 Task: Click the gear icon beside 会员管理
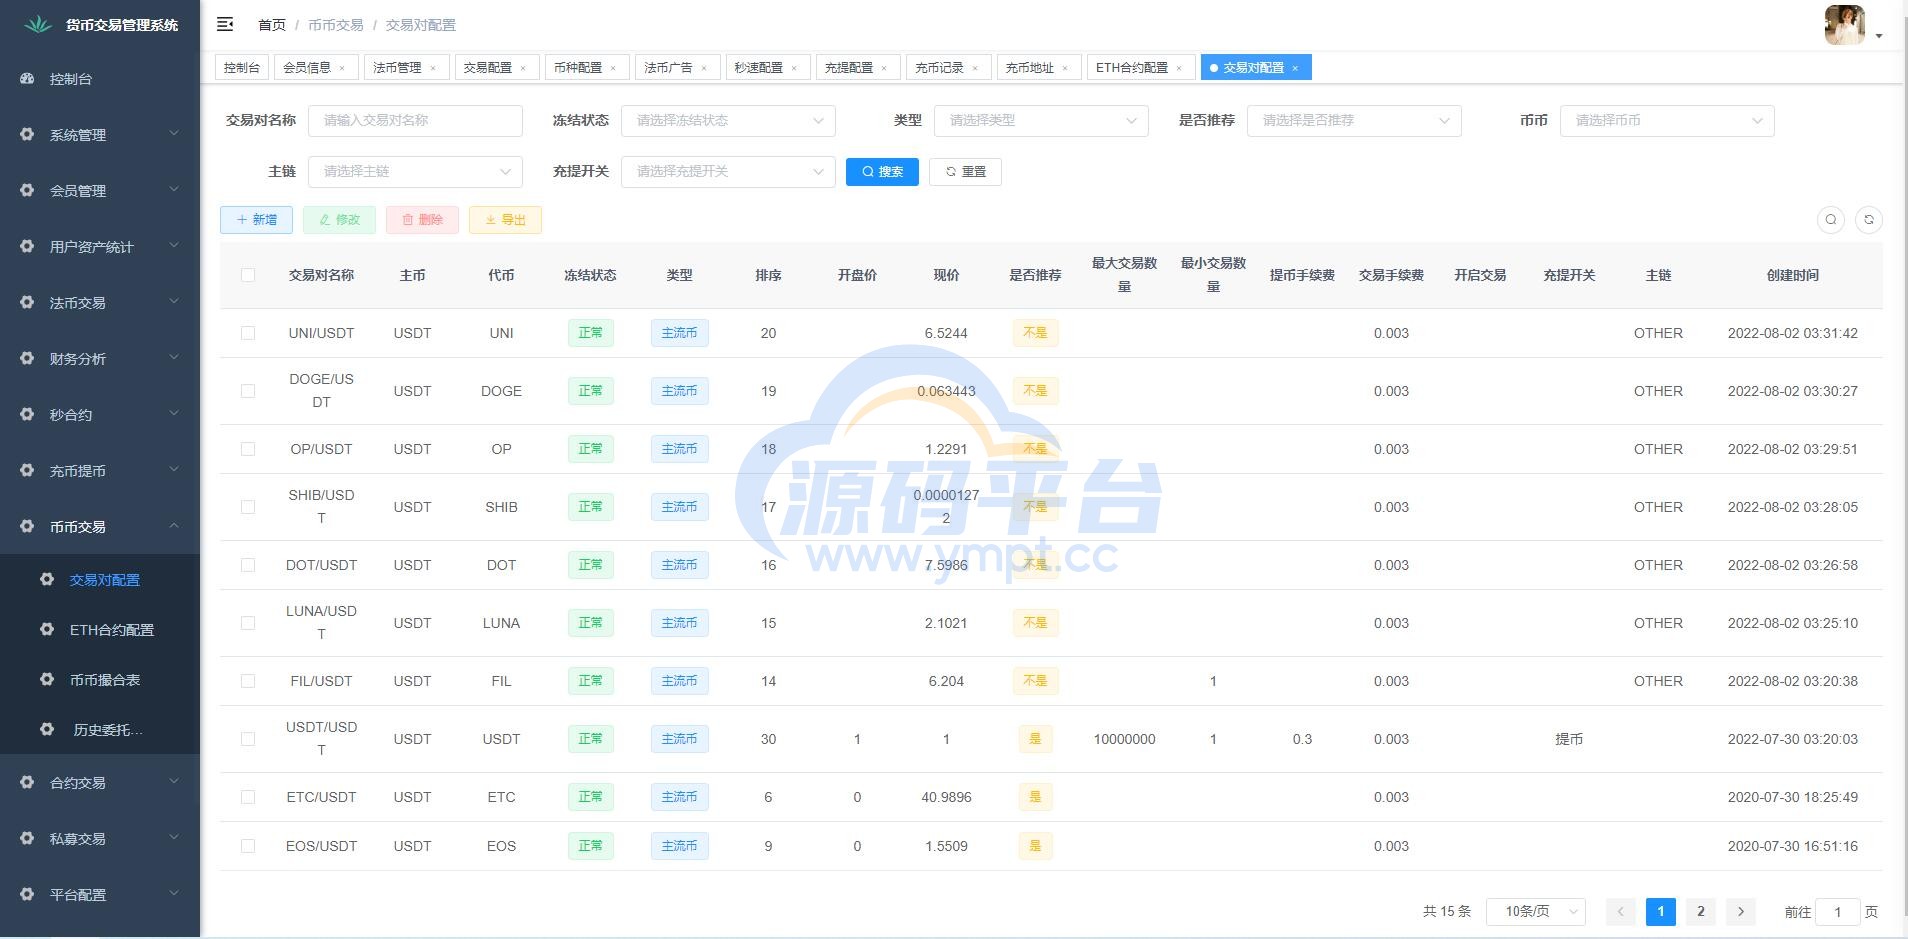[x=27, y=190]
